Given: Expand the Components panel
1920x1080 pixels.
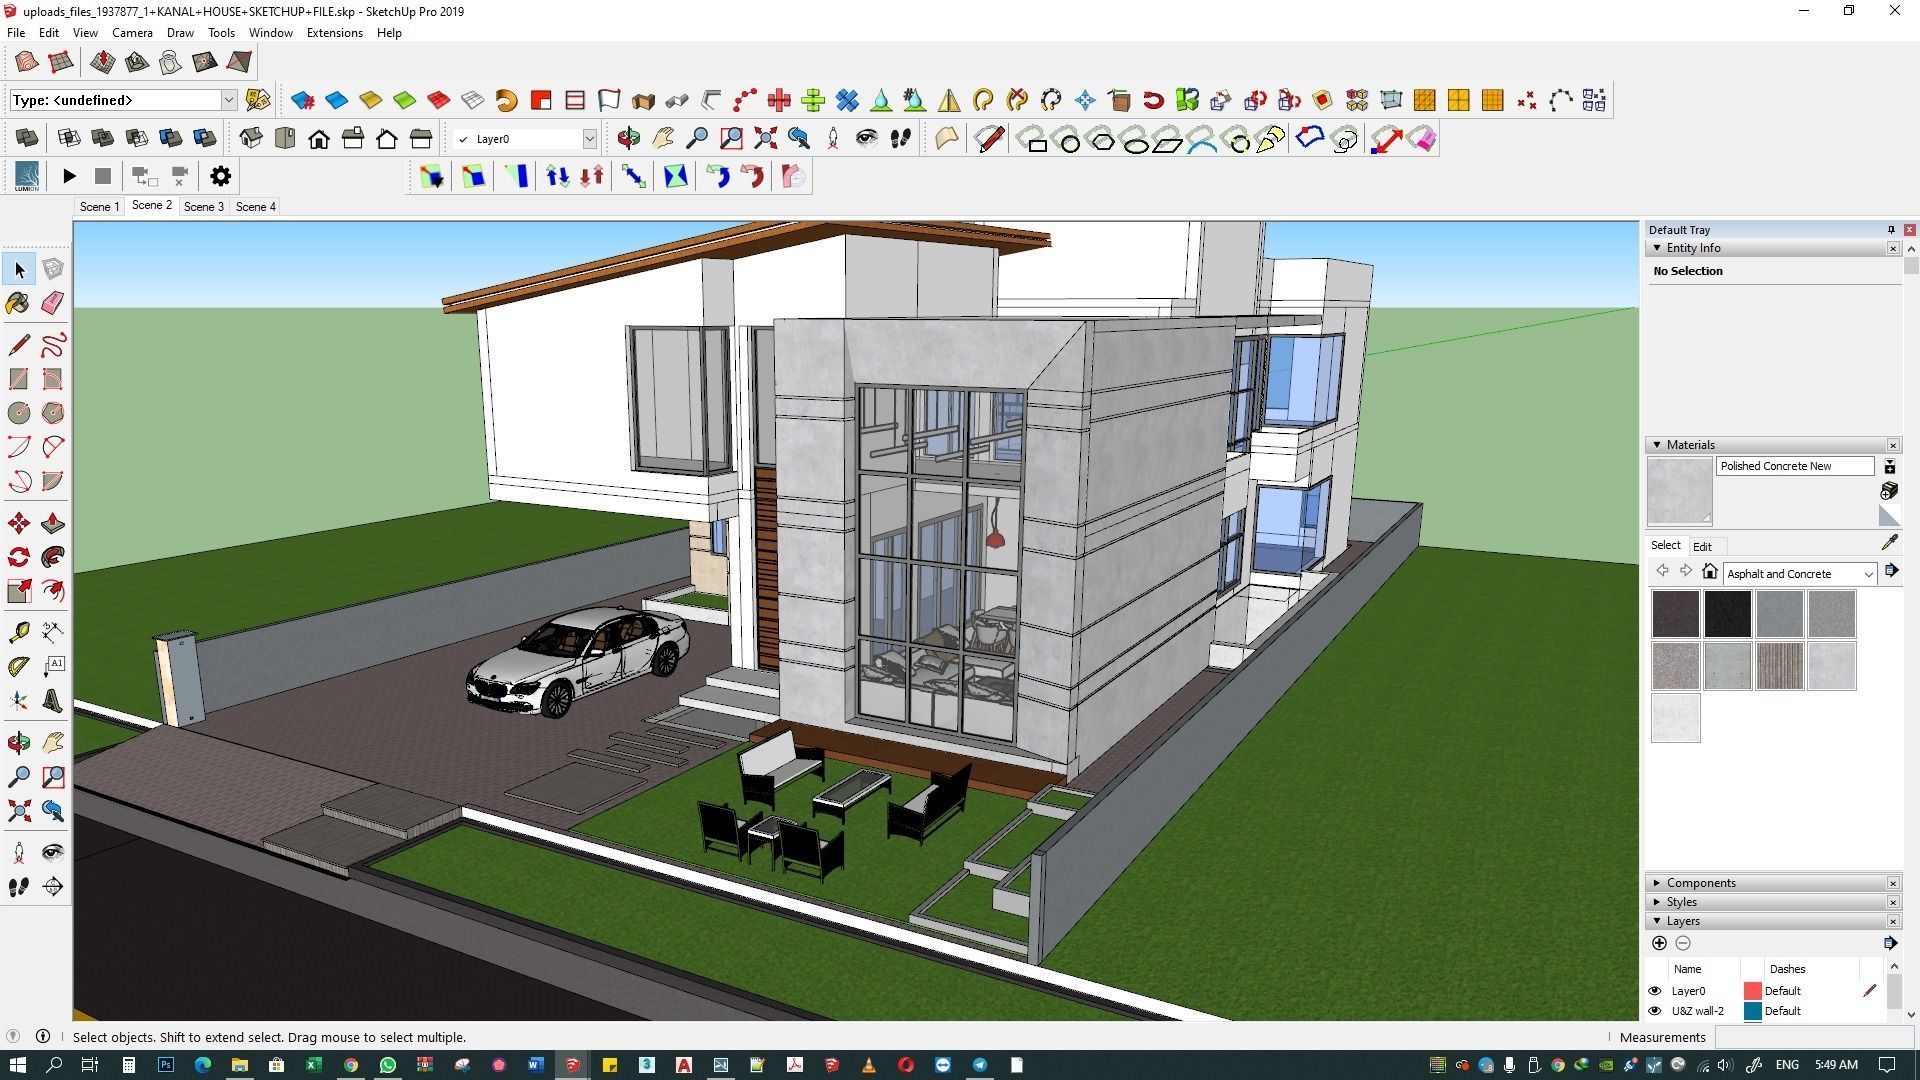Looking at the screenshot, I should click(x=1657, y=883).
